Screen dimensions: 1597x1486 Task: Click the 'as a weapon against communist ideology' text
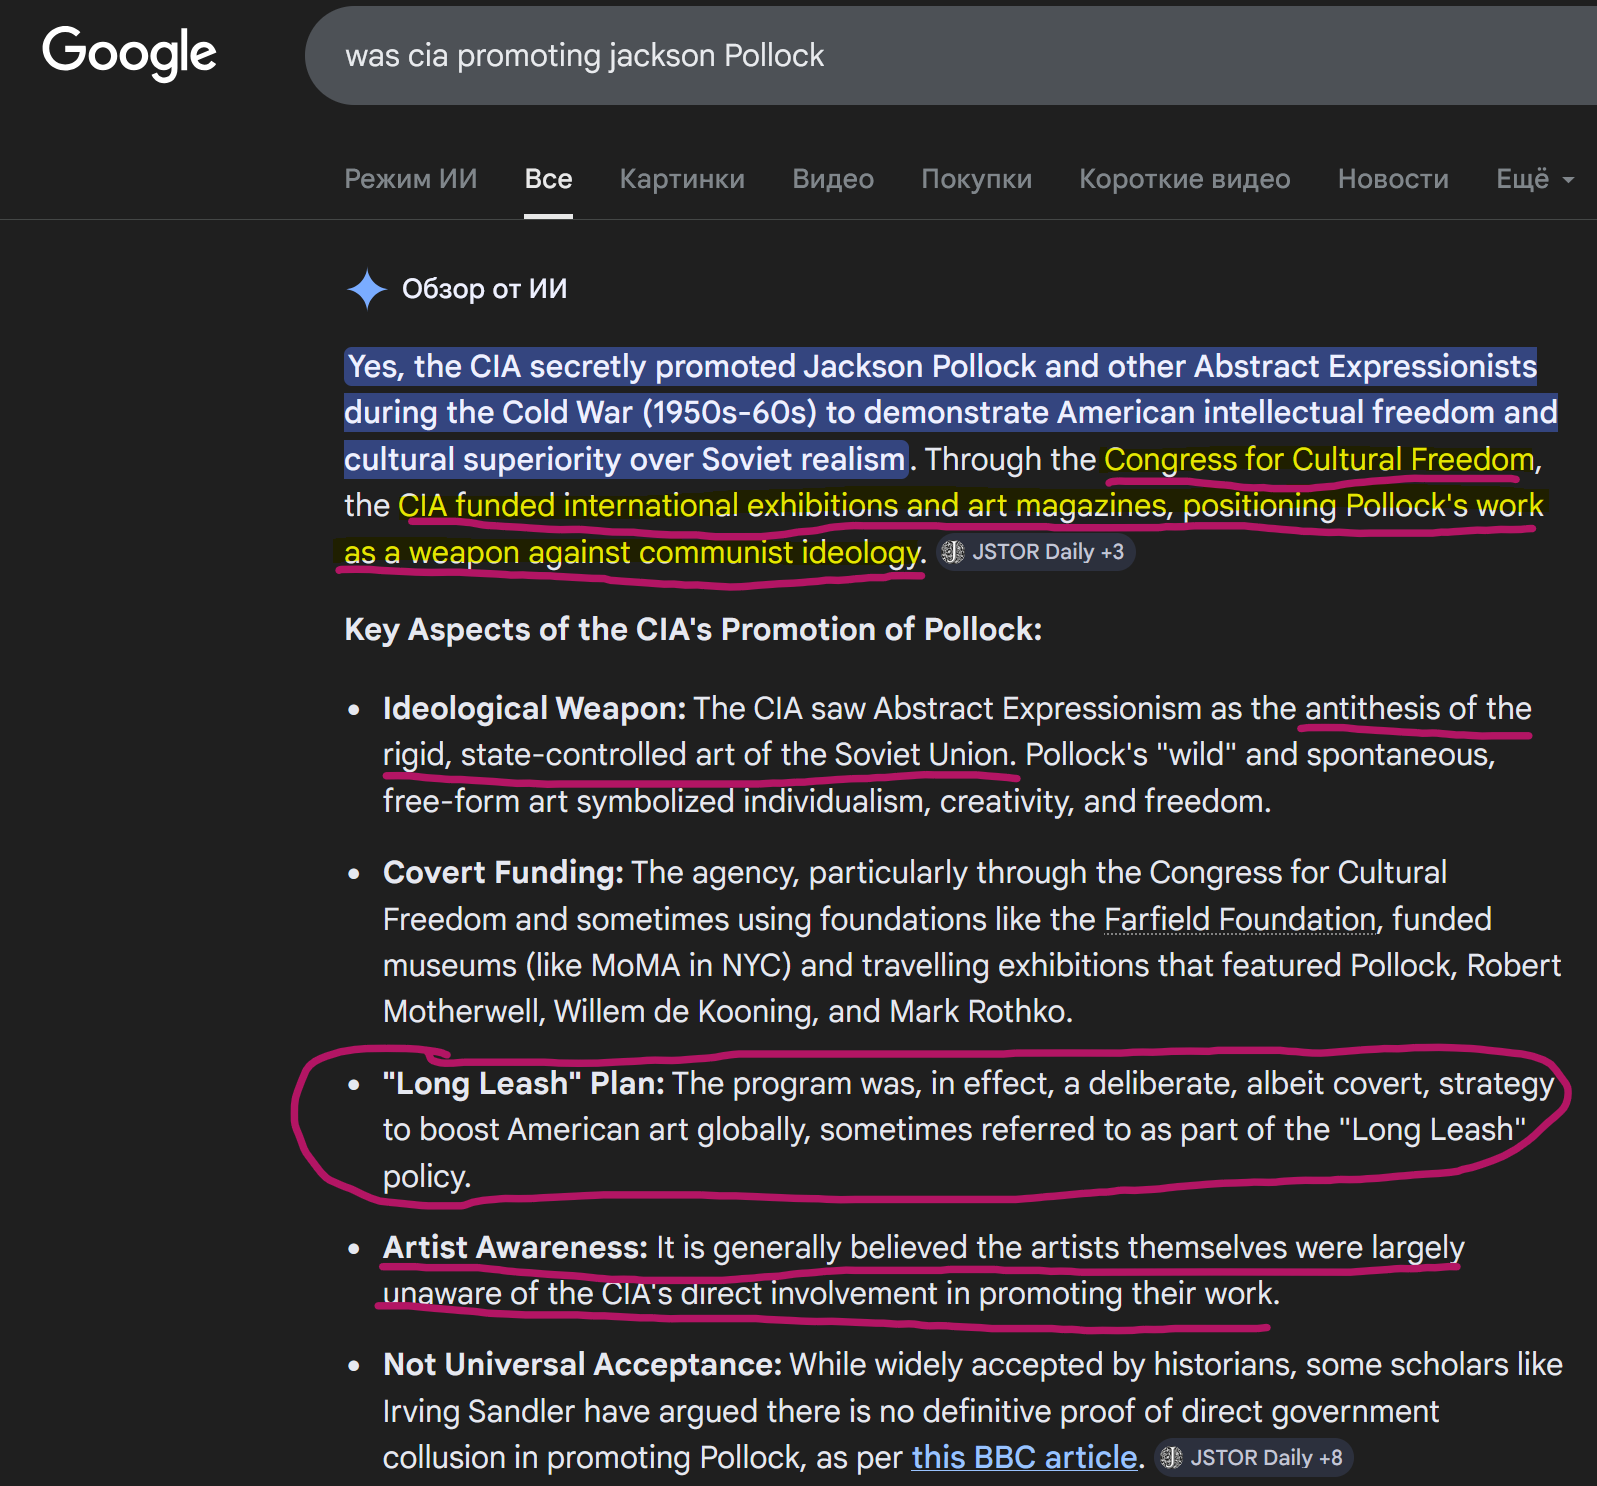tap(631, 552)
